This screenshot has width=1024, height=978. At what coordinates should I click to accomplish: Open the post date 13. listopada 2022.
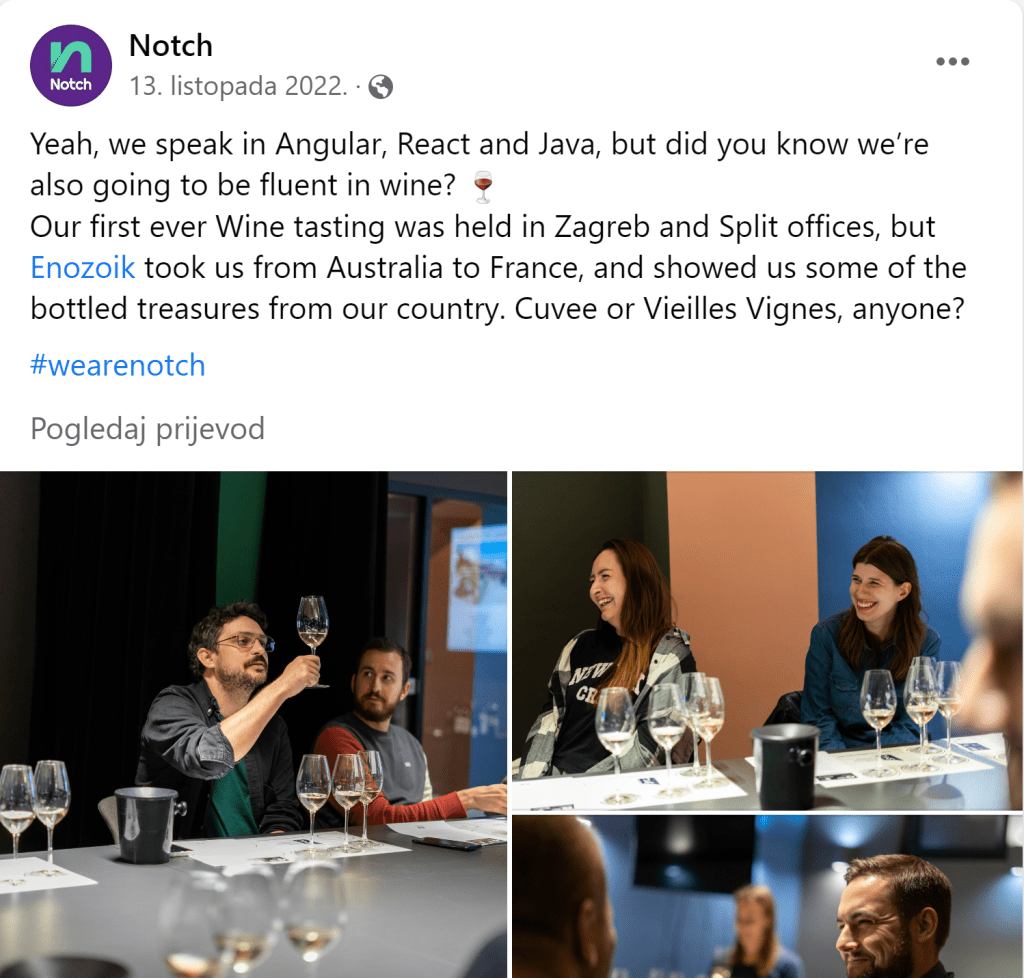click(238, 86)
